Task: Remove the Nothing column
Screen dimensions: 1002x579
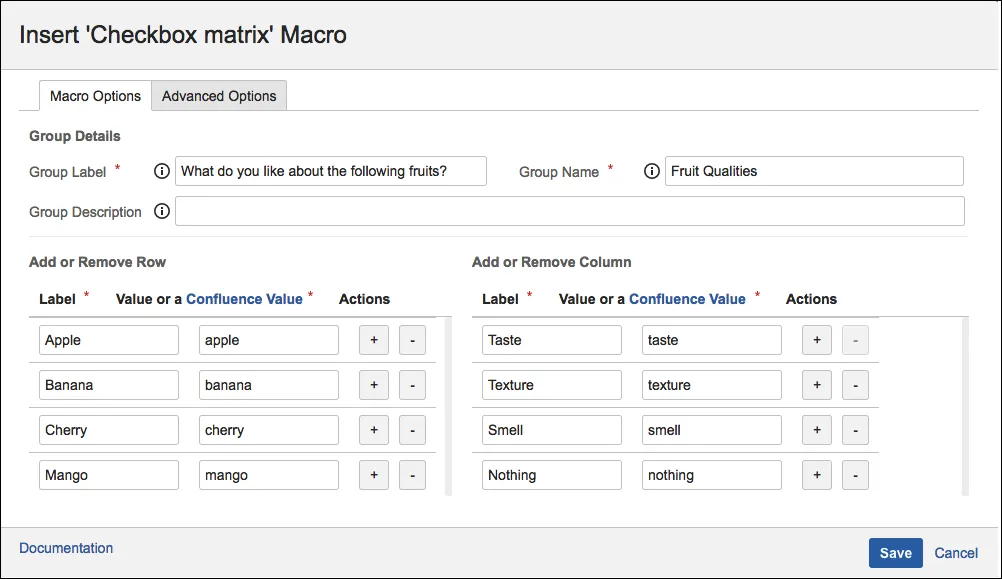Action: coord(855,475)
